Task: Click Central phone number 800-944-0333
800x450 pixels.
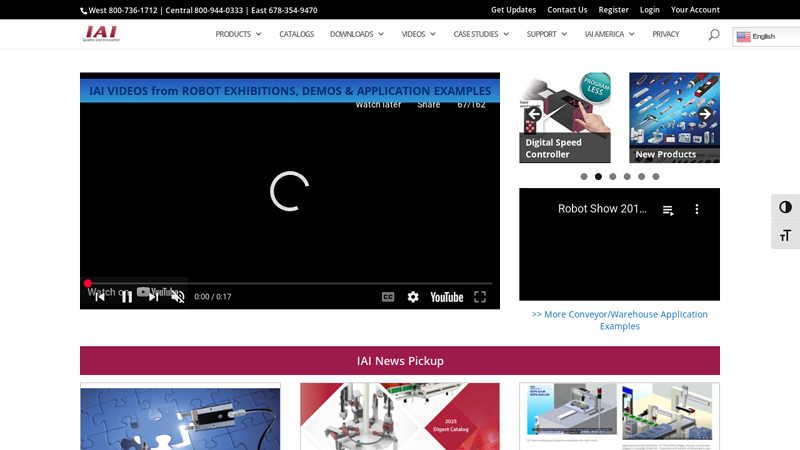Action: (218, 10)
